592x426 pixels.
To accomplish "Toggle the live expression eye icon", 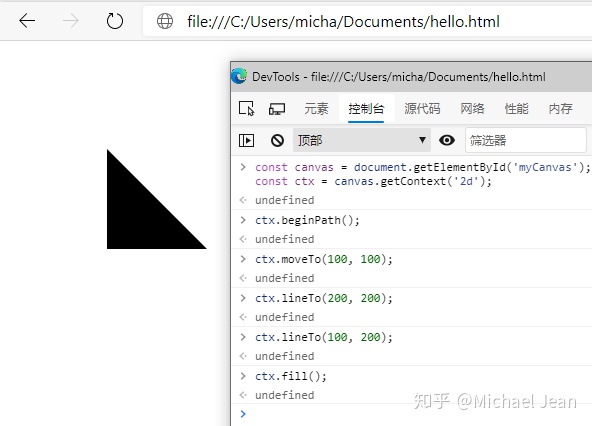I will pos(447,140).
